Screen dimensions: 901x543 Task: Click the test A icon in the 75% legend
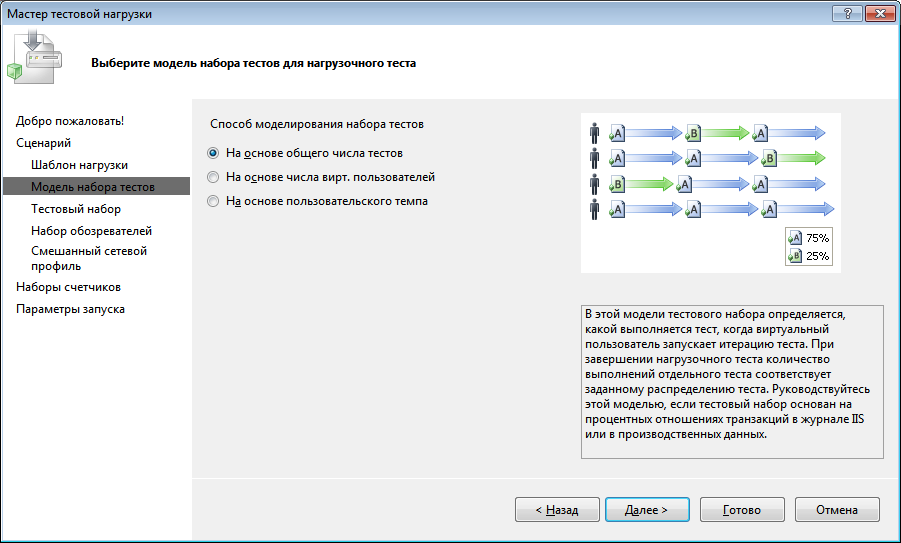click(x=795, y=238)
